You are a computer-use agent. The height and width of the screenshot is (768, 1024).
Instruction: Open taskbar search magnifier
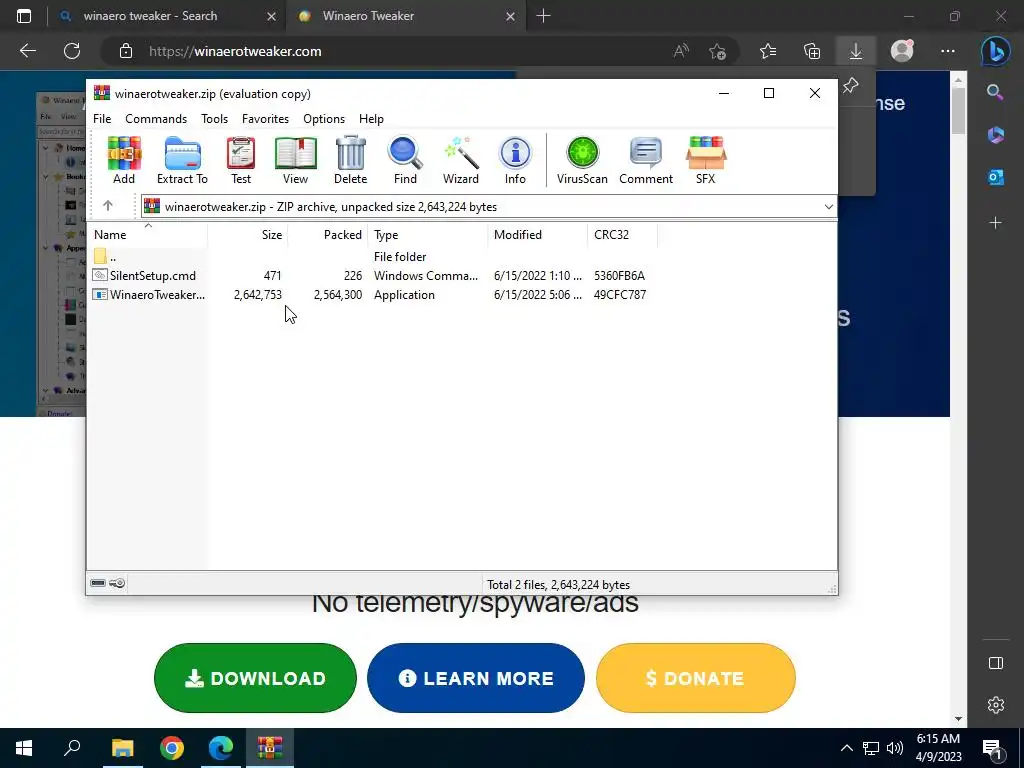click(x=72, y=748)
